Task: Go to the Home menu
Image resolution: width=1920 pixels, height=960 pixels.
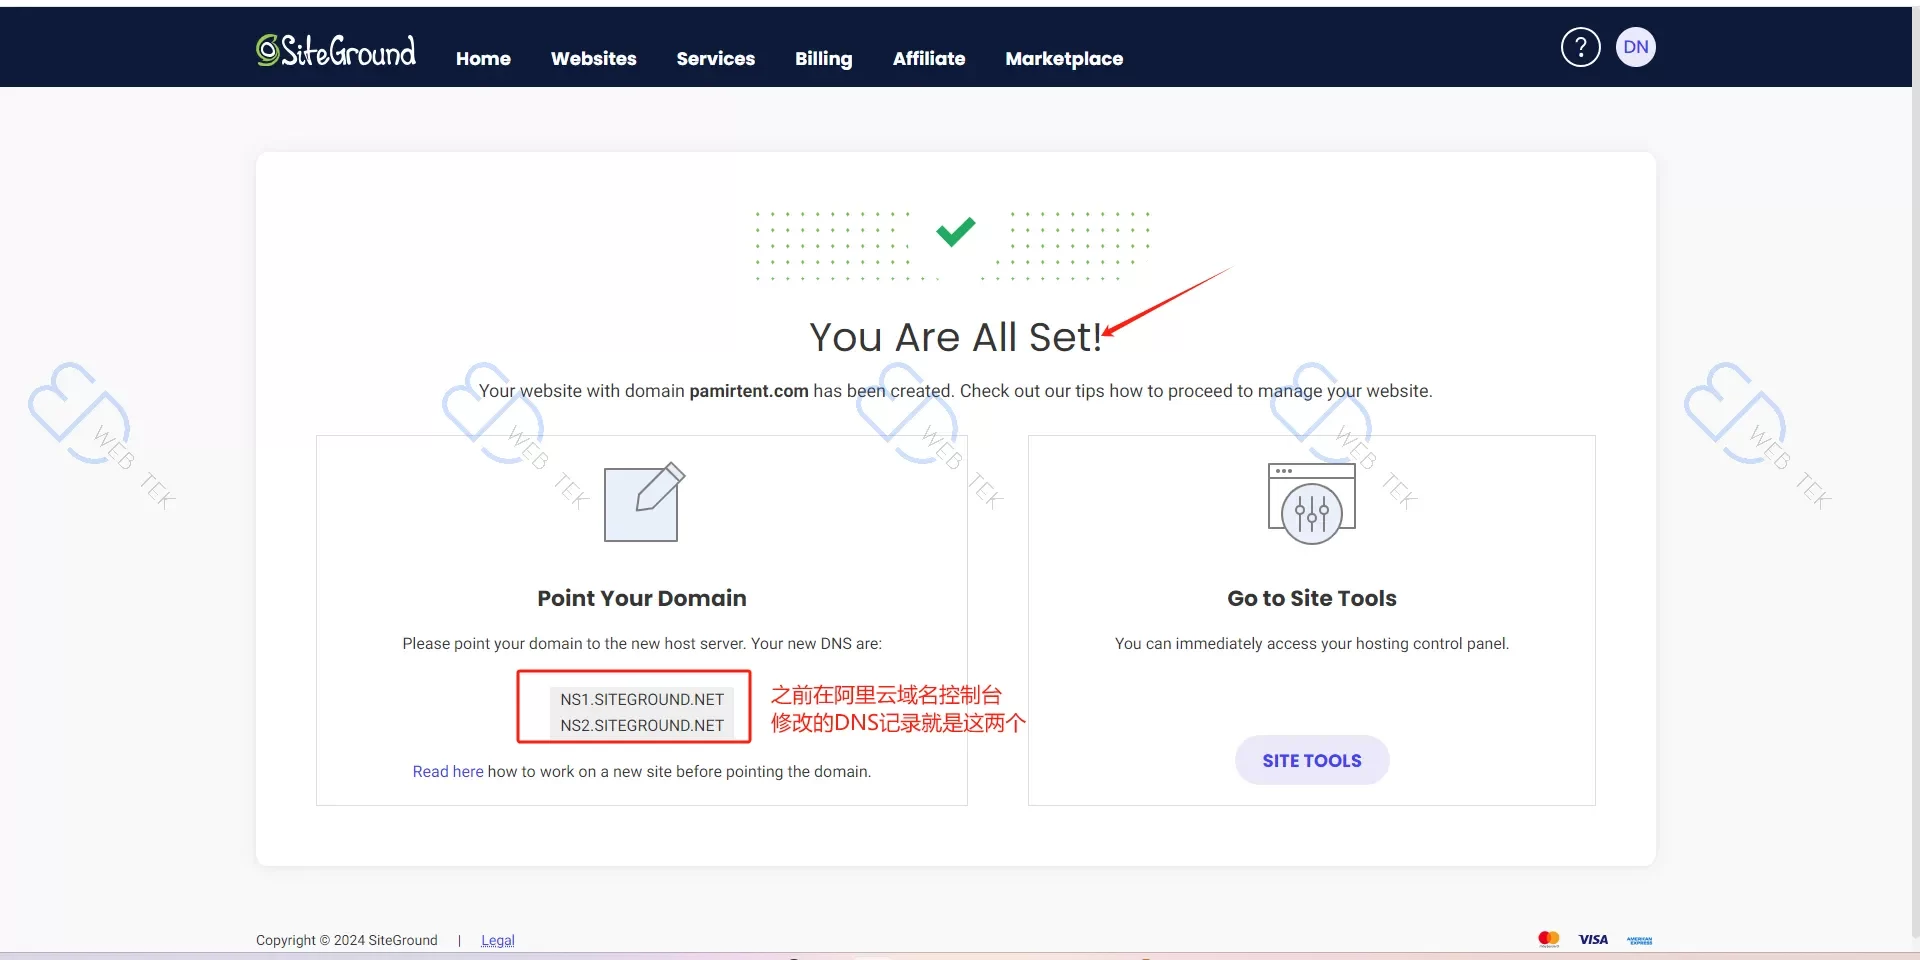Action: point(483,58)
